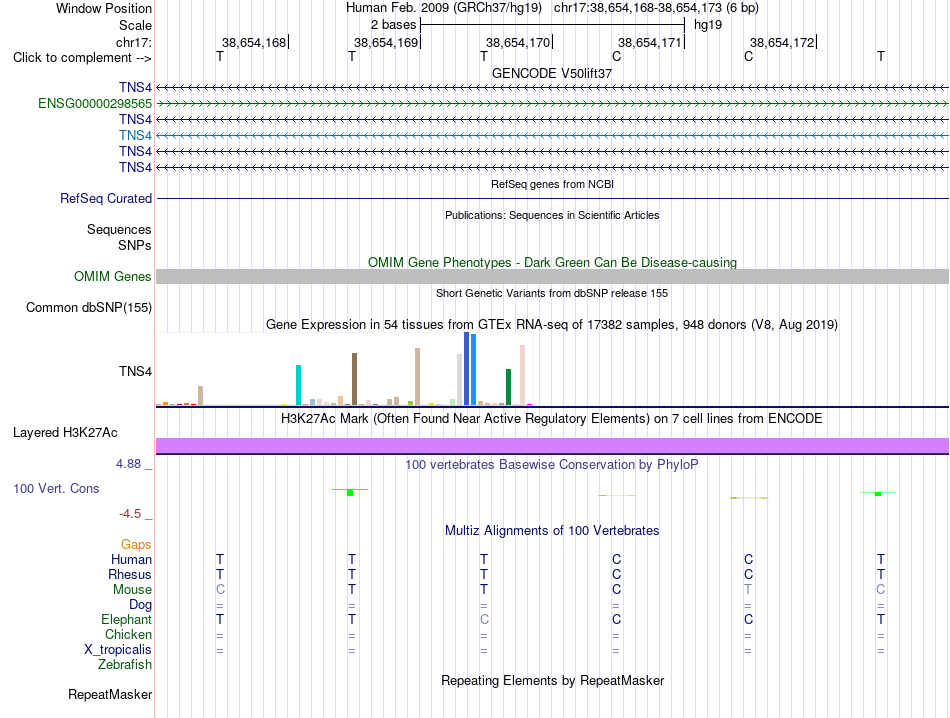Click the 38,654,170 coordinate in ruler
The width and height of the screenshot is (950, 718).
click(518, 42)
